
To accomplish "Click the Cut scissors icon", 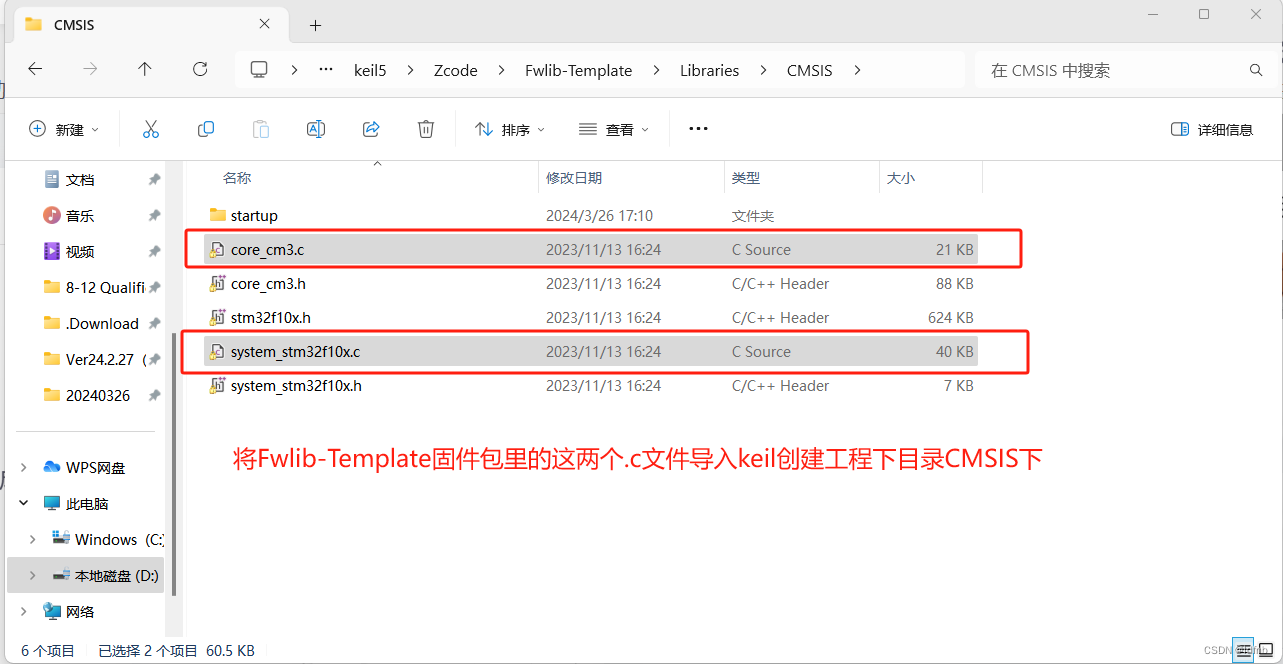I will pyautogui.click(x=151, y=129).
